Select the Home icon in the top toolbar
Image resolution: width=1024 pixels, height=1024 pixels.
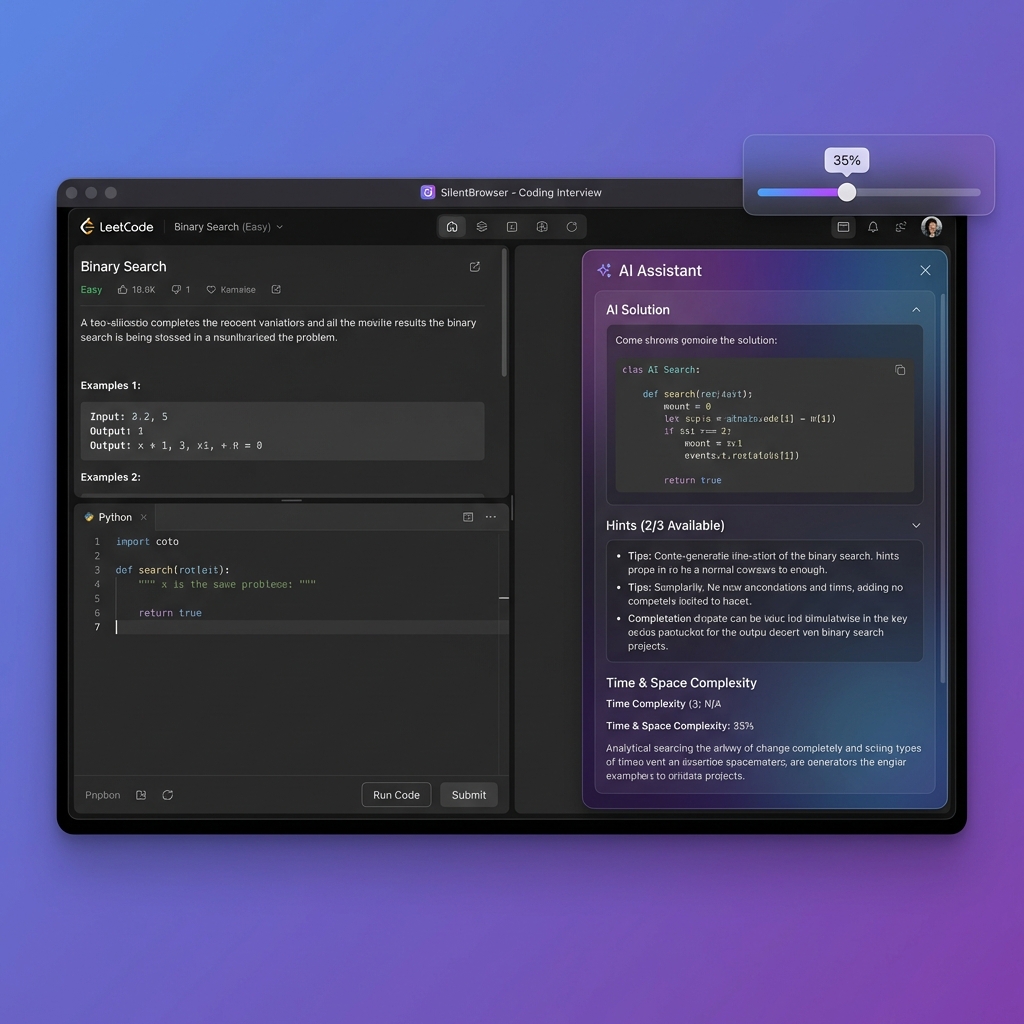tap(452, 227)
